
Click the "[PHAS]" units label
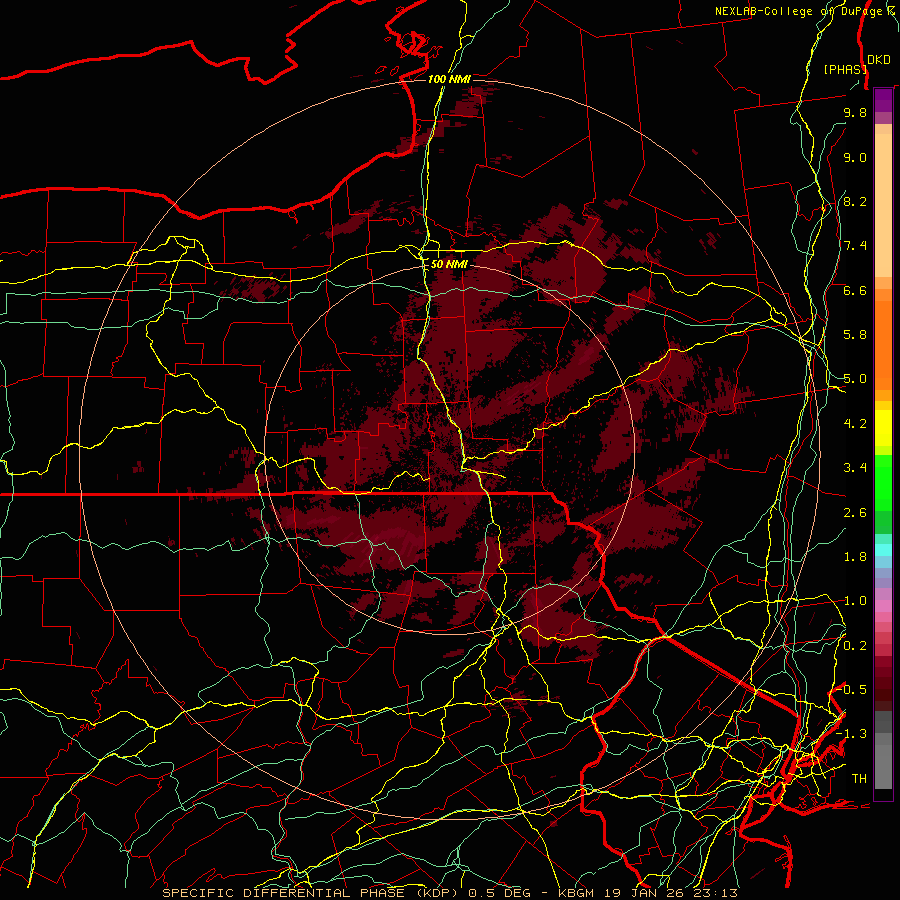[x=845, y=69]
